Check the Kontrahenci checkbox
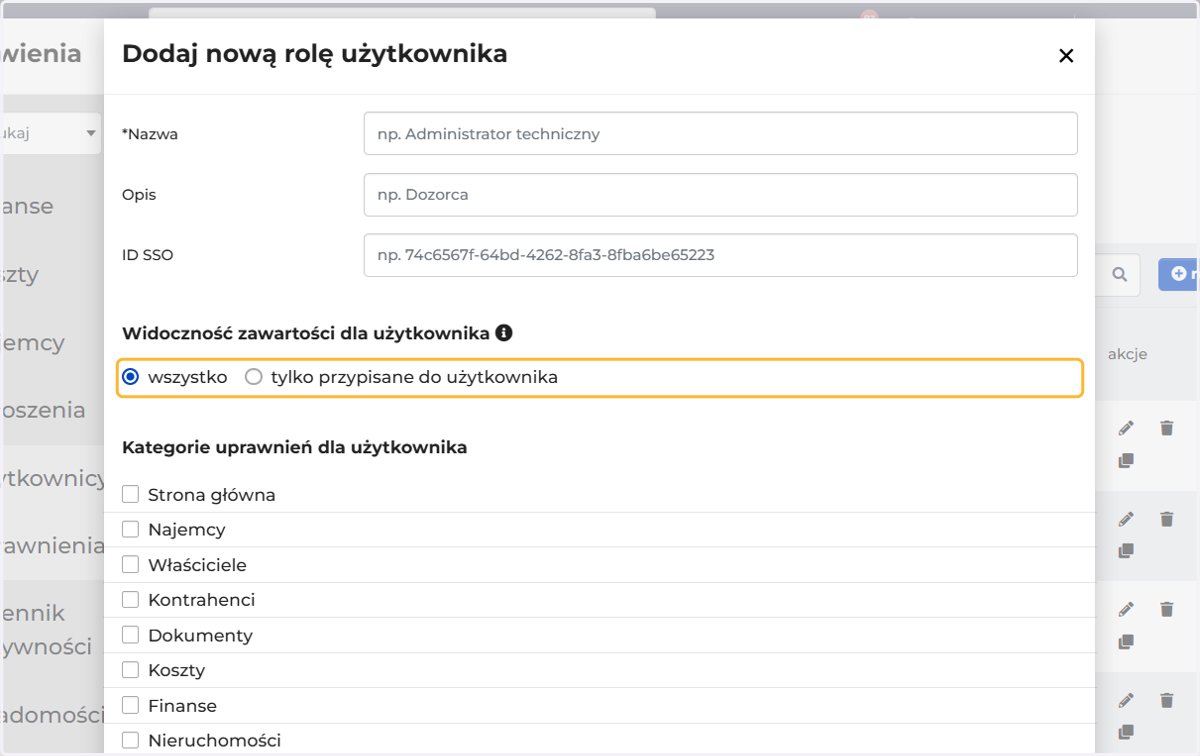 [x=130, y=599]
